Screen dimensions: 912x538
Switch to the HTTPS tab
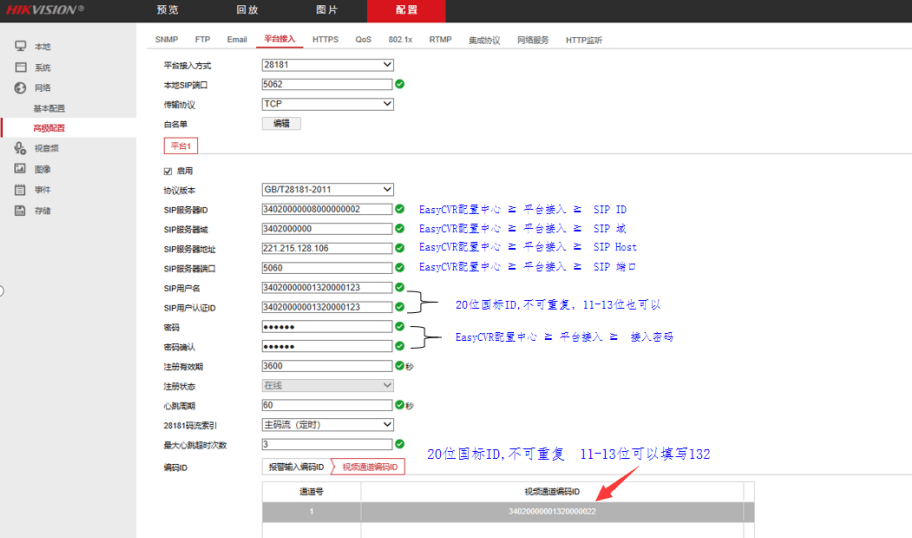(x=325, y=40)
